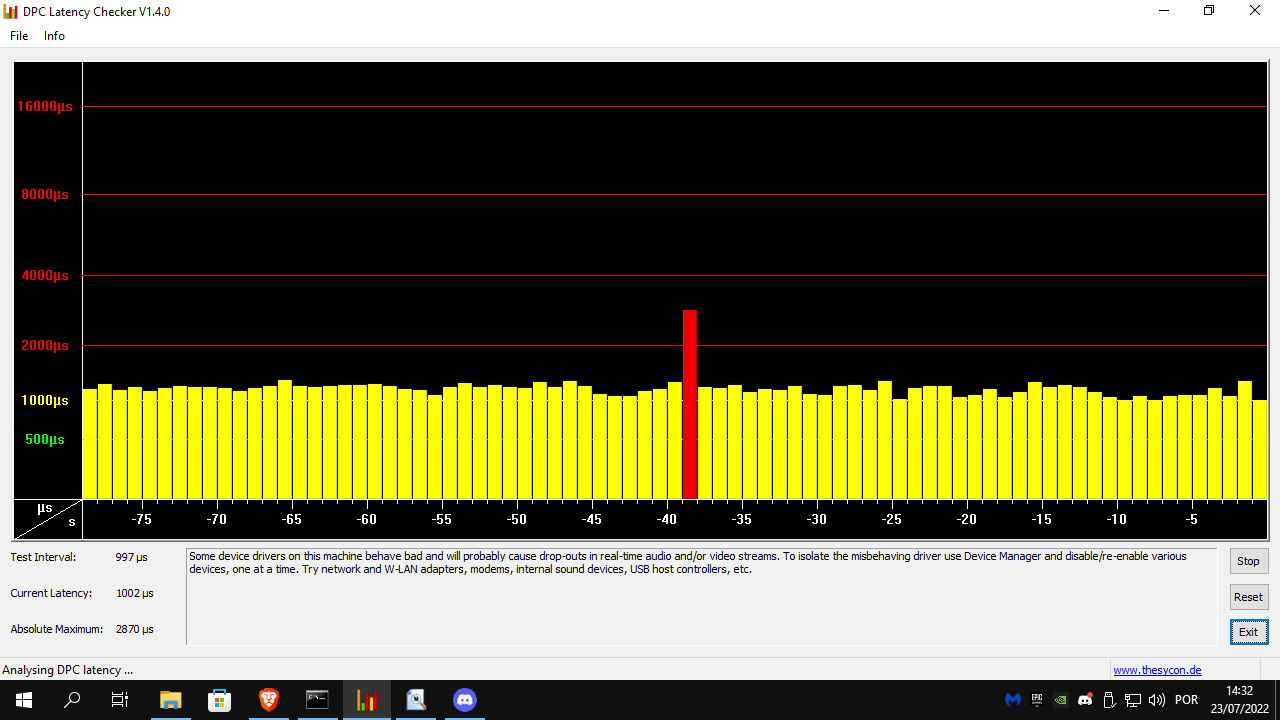Open the Info menu
This screenshot has height=720, width=1280.
(x=54, y=36)
